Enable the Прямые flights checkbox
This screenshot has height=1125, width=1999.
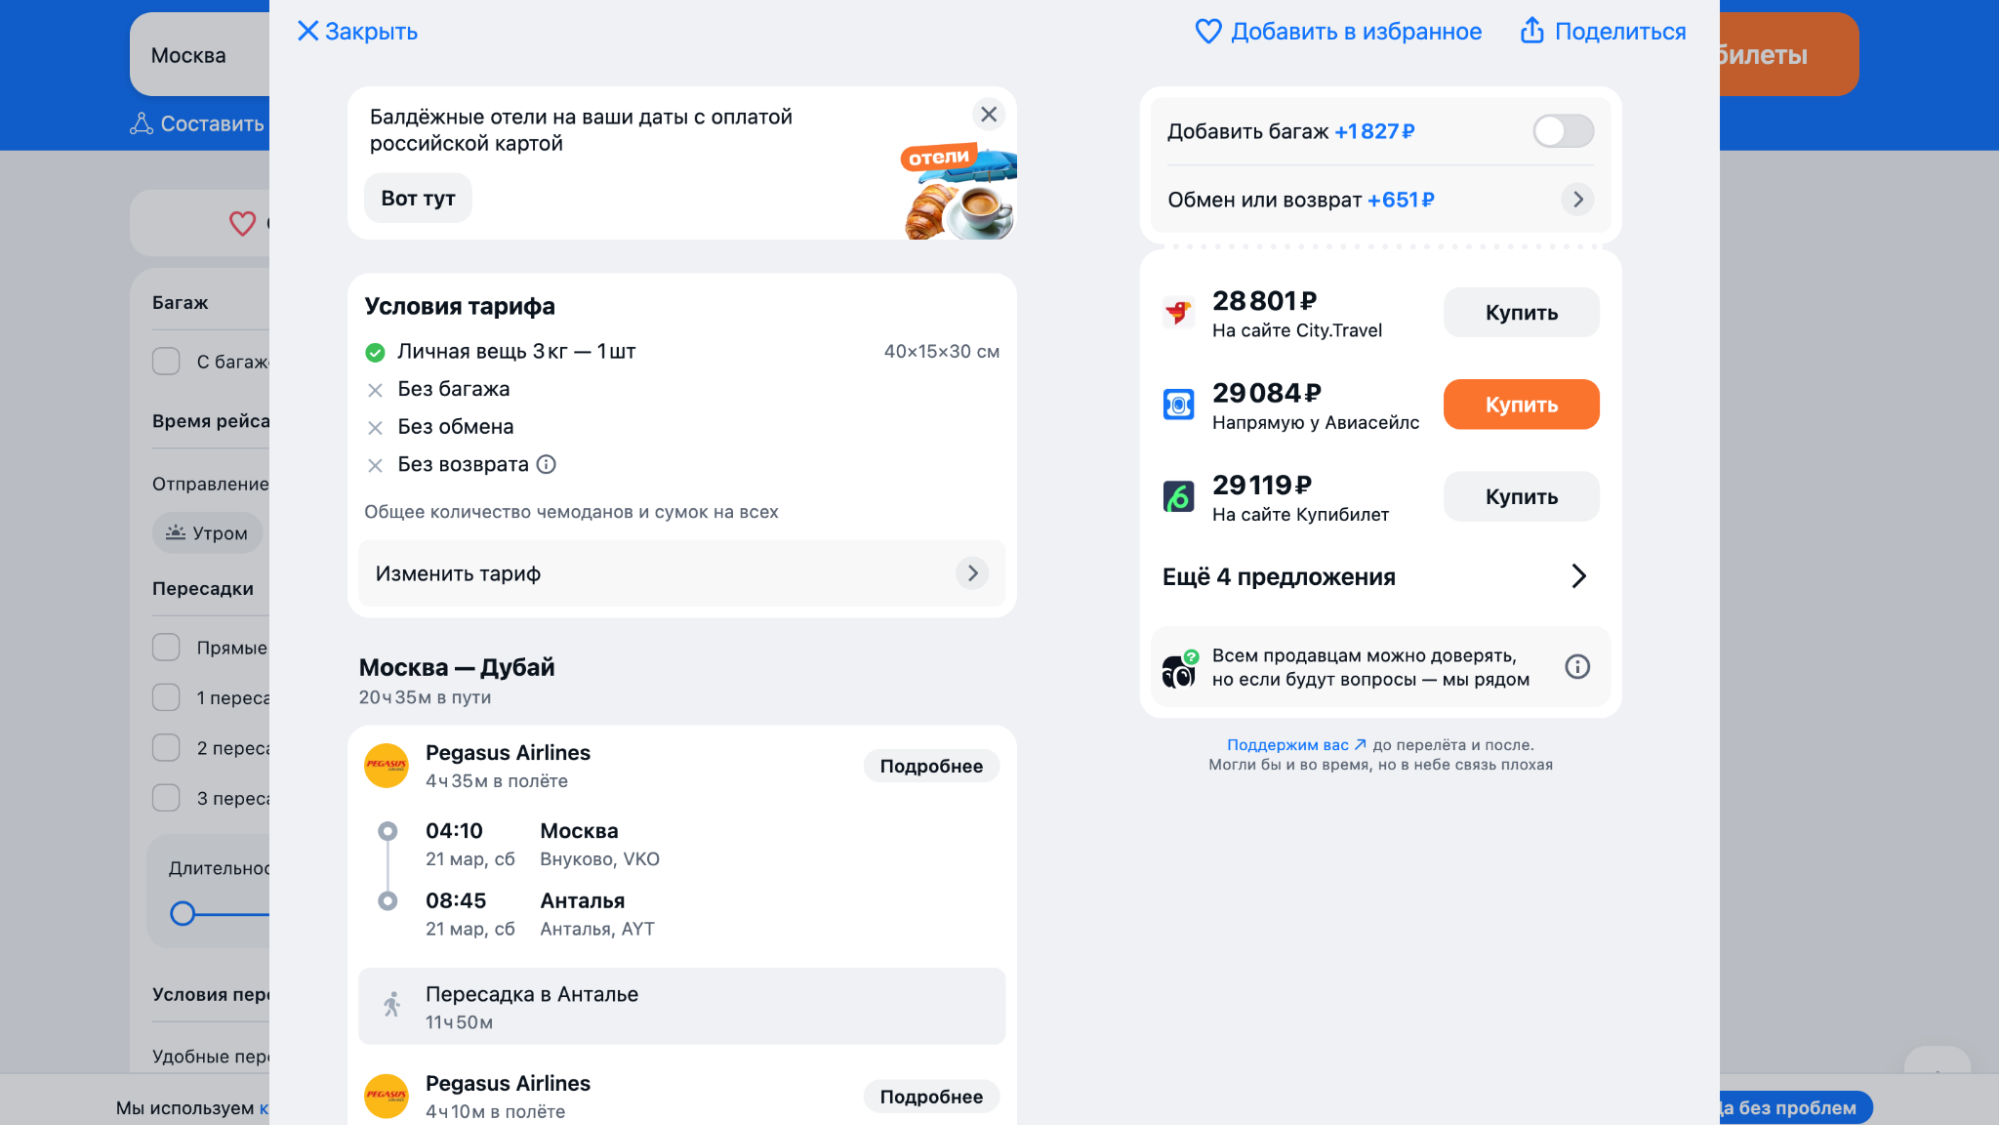(x=166, y=648)
